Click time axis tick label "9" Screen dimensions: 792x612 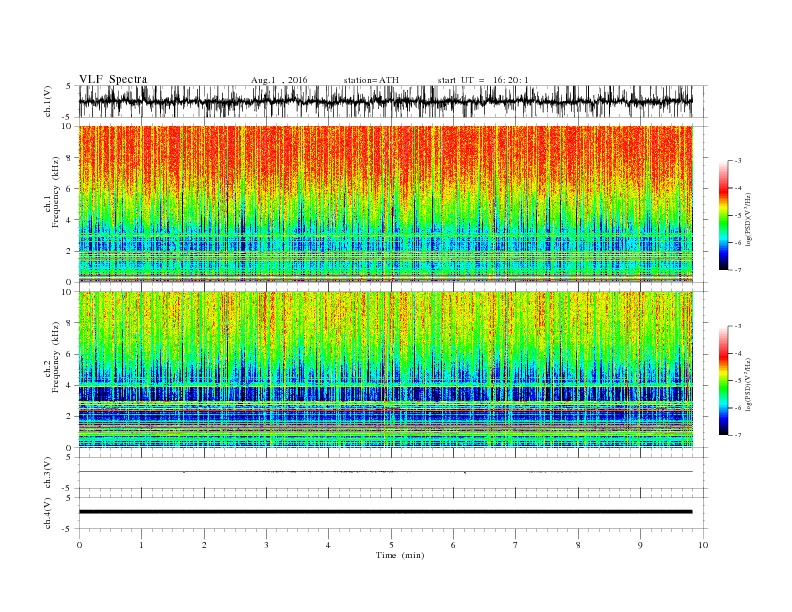[640, 545]
